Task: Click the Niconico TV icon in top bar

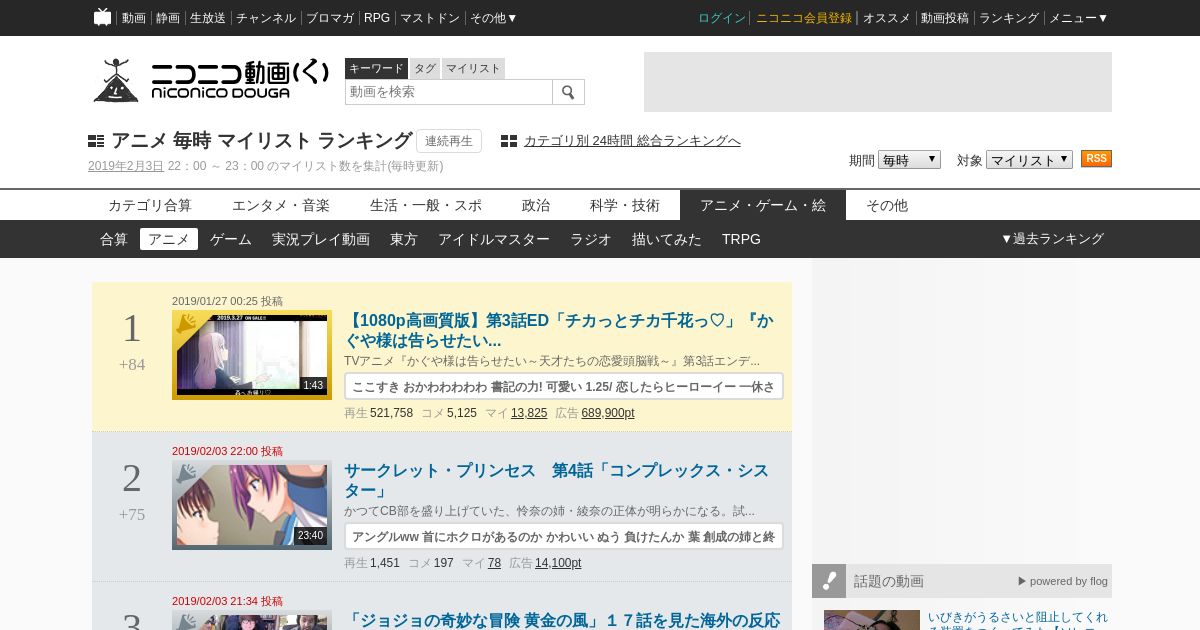Action: pos(102,17)
